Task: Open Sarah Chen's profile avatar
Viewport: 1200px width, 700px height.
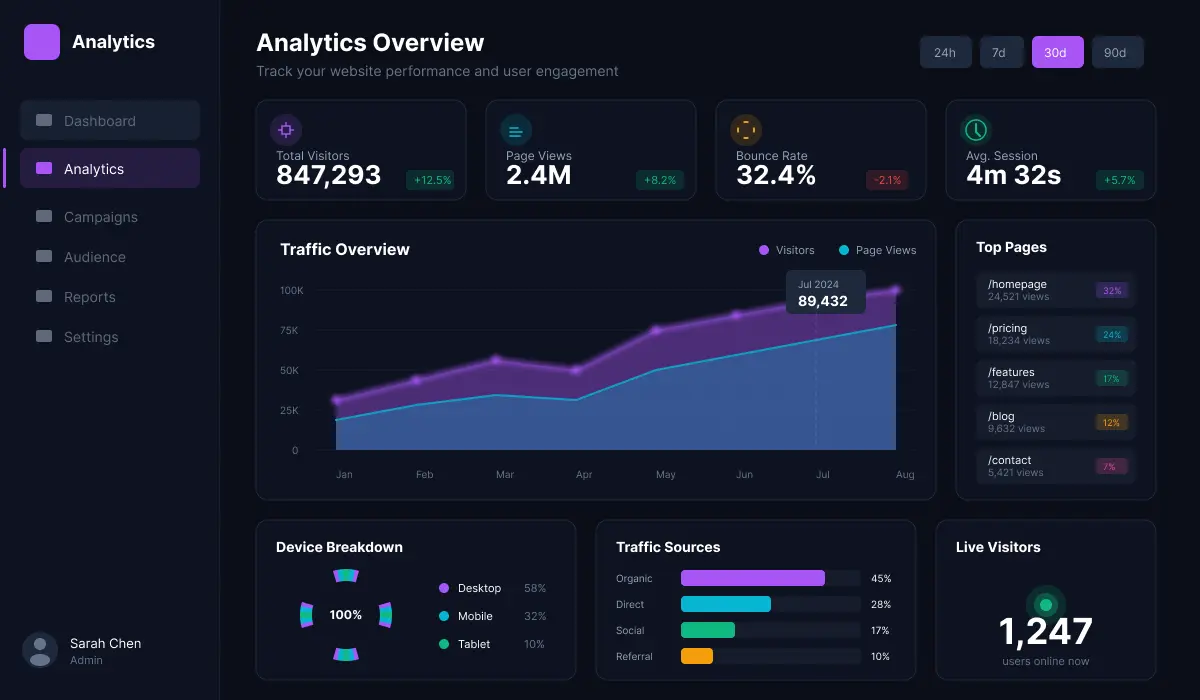Action: tap(40, 650)
